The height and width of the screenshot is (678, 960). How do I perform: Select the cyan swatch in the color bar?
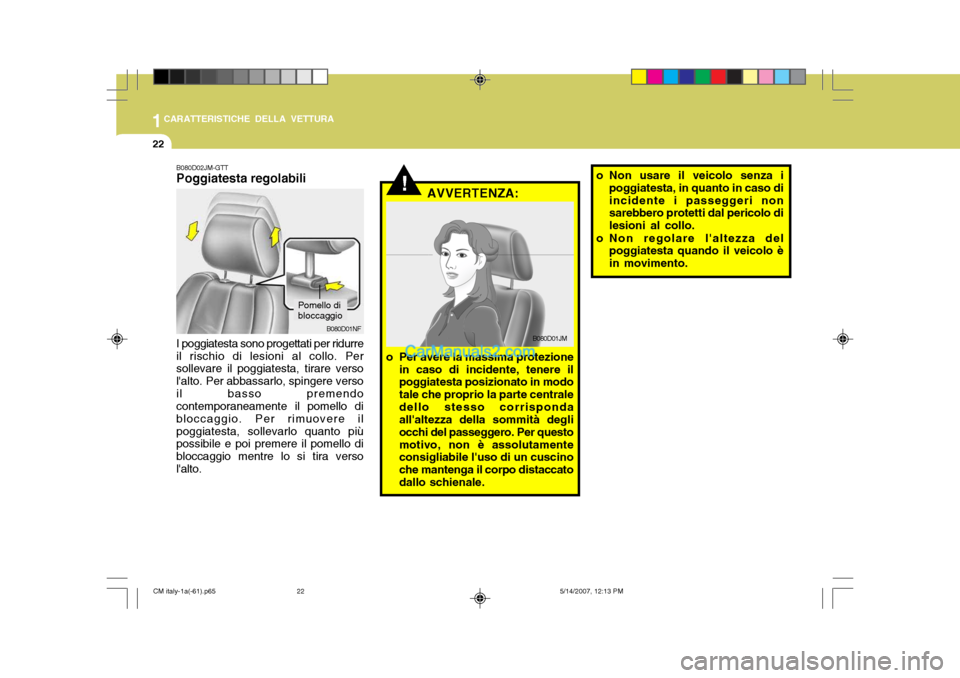[671, 77]
